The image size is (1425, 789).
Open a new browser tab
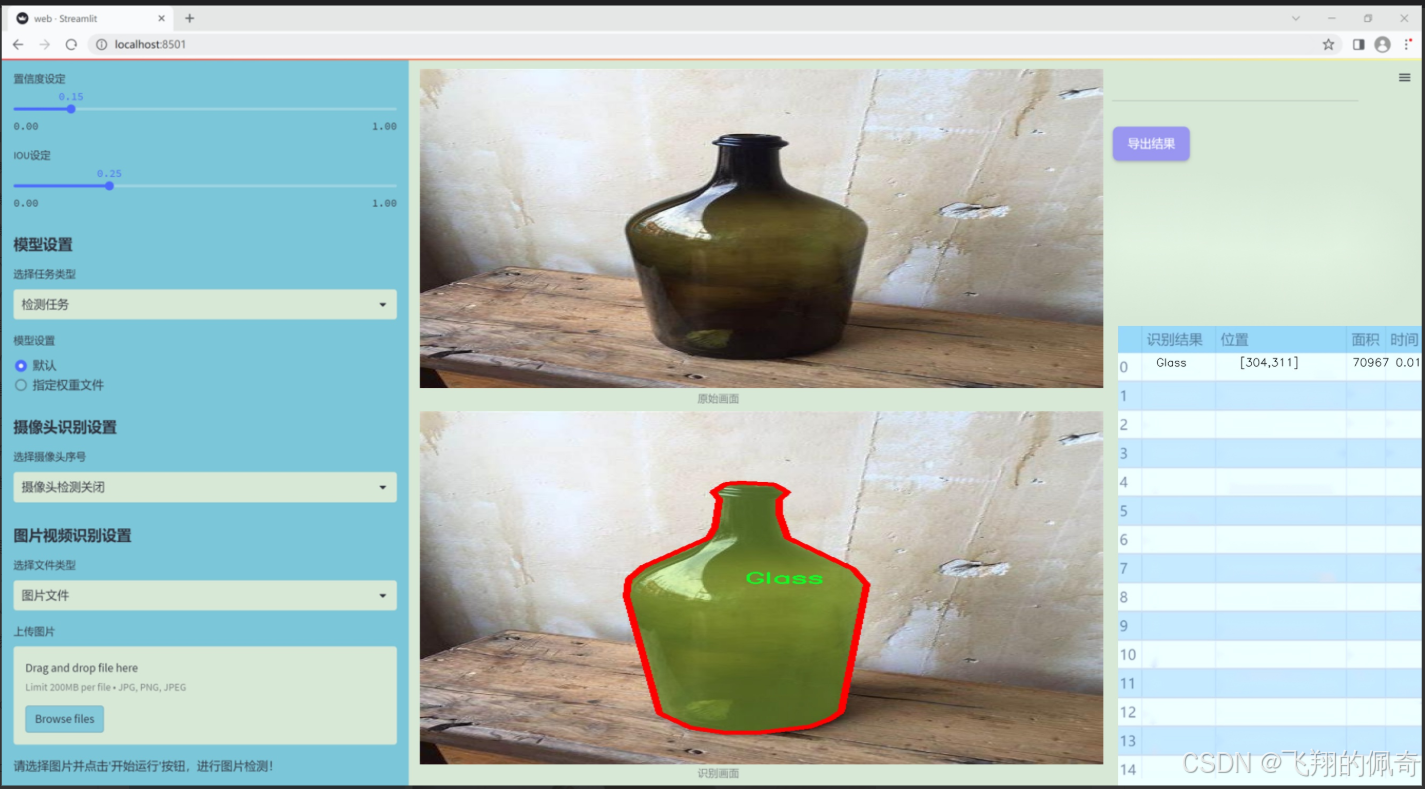189,18
